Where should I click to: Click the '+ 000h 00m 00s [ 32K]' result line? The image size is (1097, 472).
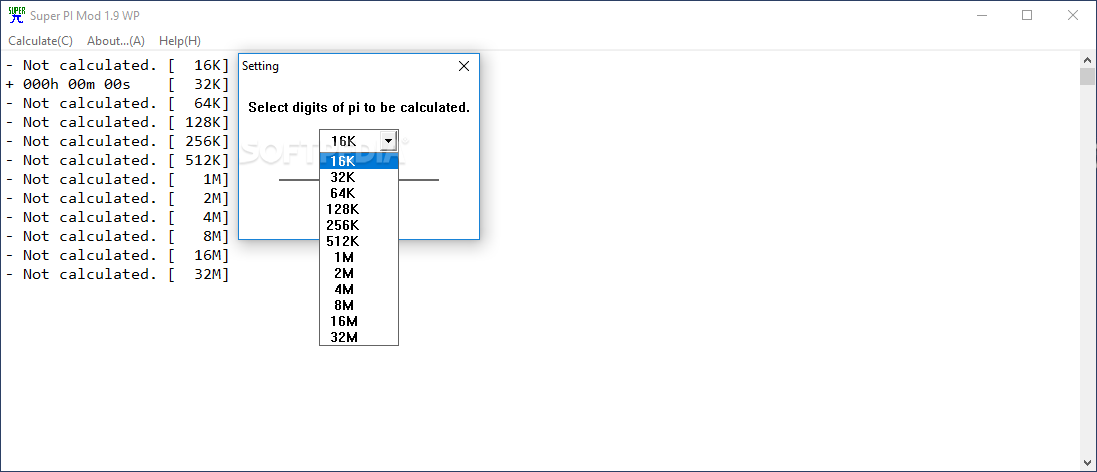click(118, 84)
